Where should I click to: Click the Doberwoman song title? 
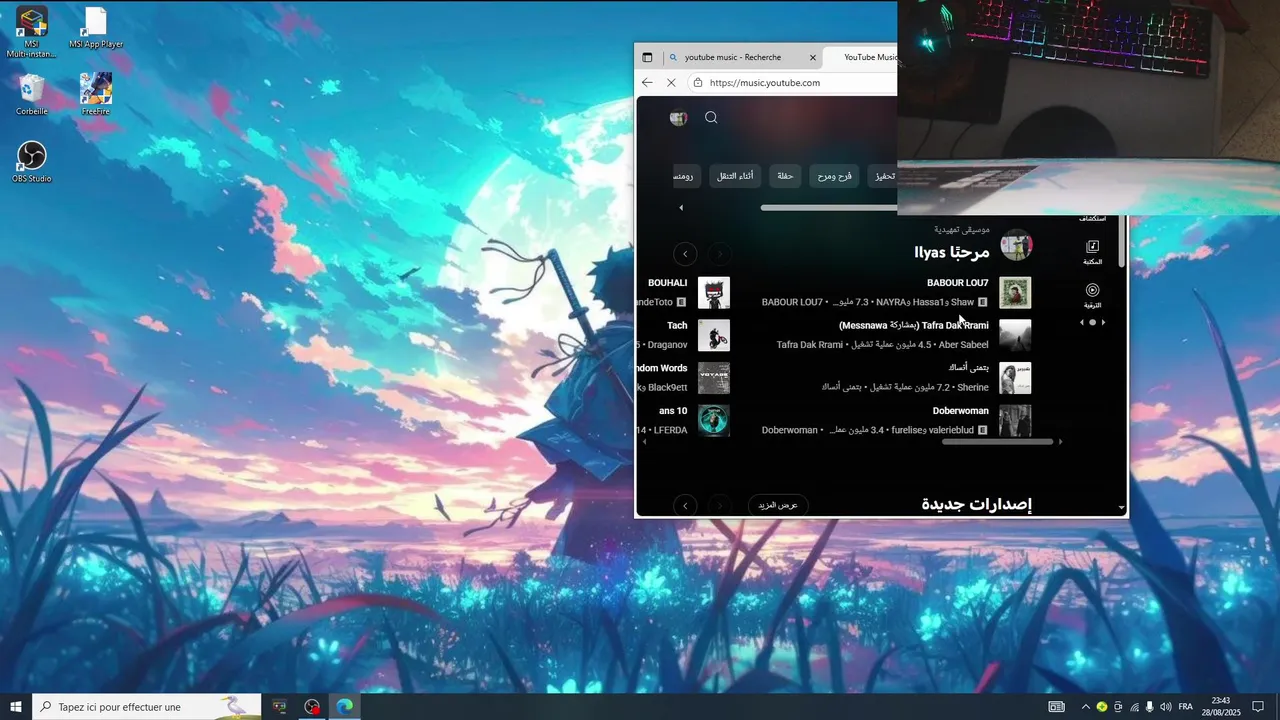[x=961, y=411]
